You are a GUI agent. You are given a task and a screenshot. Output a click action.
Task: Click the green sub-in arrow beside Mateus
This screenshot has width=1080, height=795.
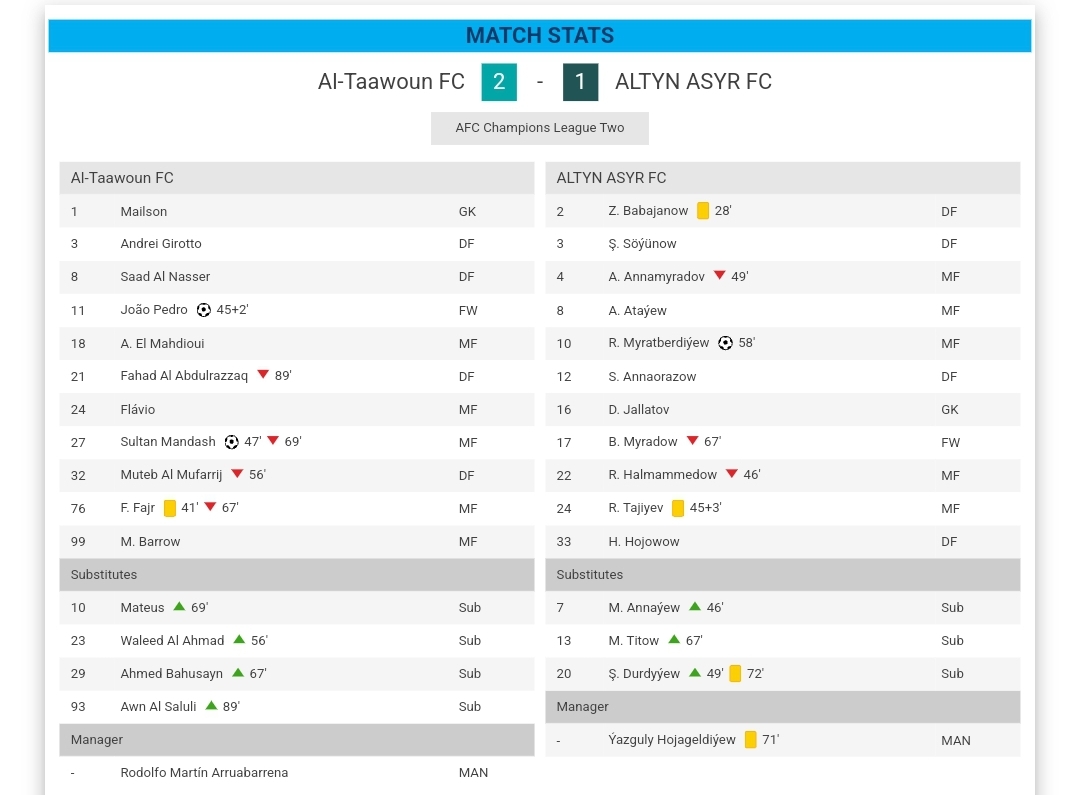pos(179,606)
